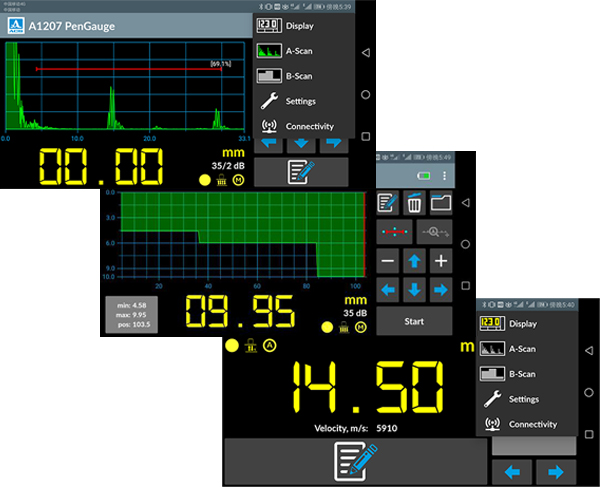Tap the left arrow in B-Scan controls
The image size is (600, 487).
coord(388,290)
